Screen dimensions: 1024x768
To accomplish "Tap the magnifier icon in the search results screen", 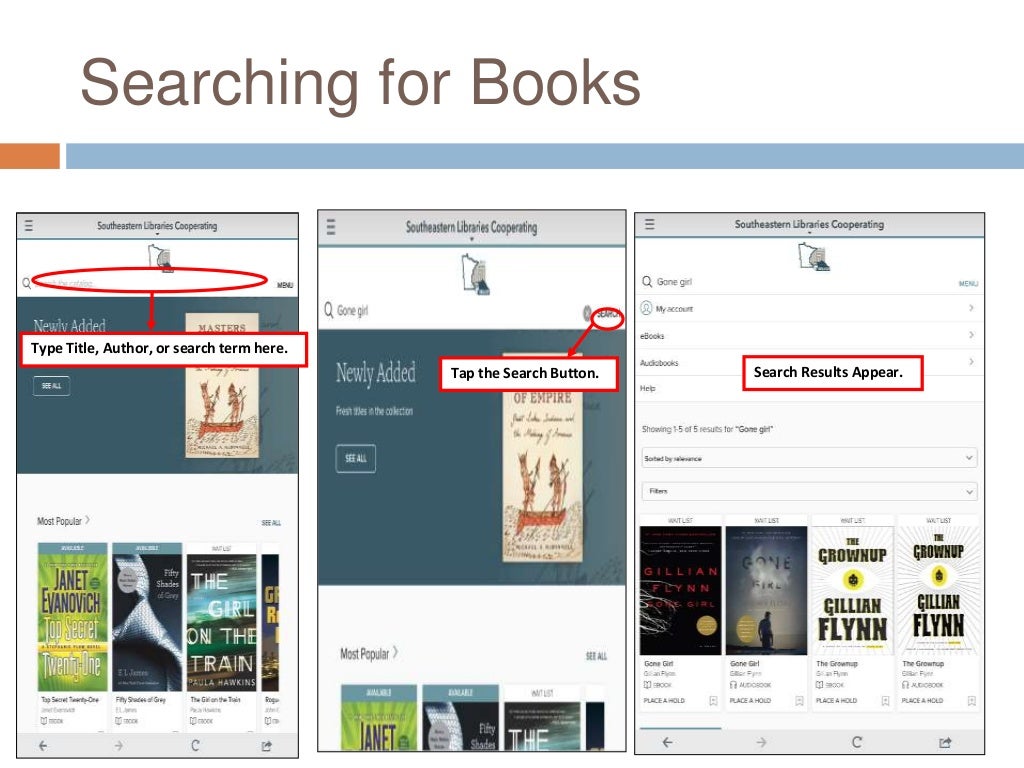I will pyautogui.click(x=647, y=281).
